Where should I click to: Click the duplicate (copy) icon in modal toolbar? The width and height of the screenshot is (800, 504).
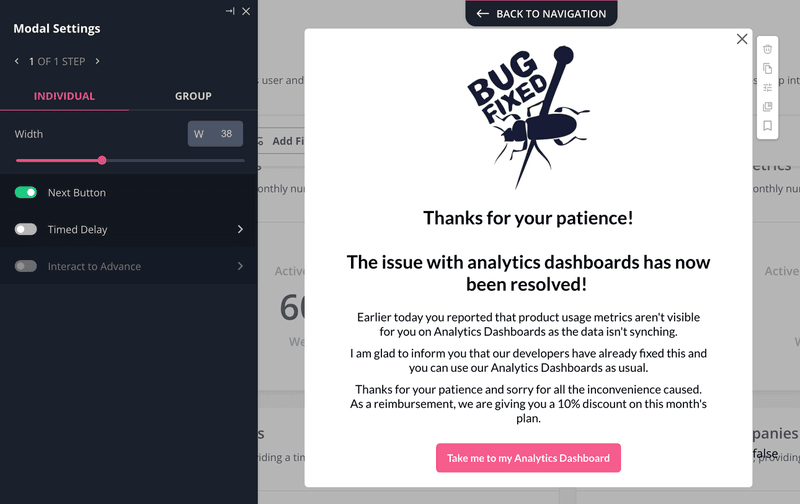point(767,69)
